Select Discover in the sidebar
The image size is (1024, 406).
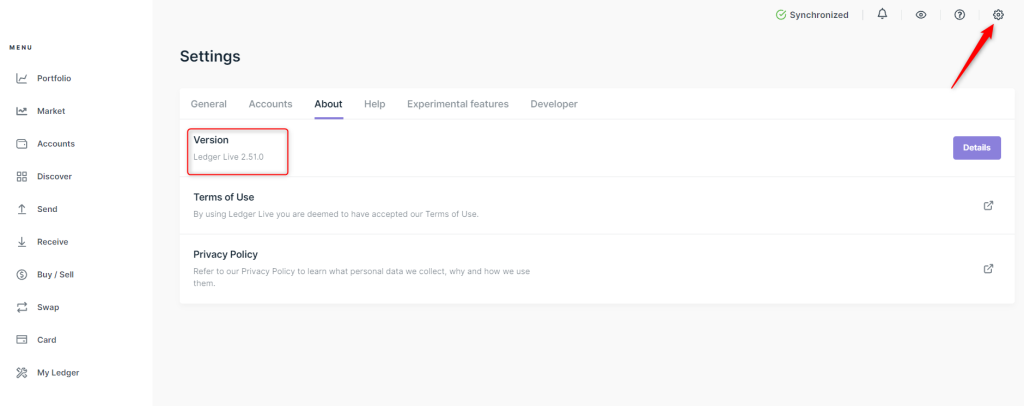(x=54, y=177)
